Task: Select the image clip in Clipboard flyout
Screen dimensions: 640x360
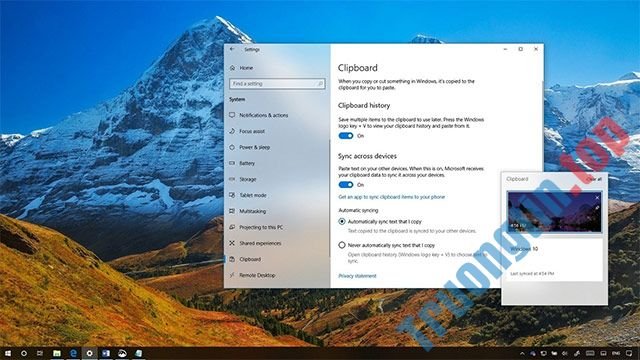Action: pyautogui.click(x=554, y=212)
